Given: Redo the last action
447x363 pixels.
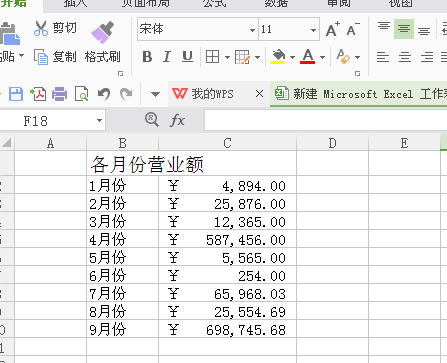Looking at the screenshot, I should click(x=126, y=94).
